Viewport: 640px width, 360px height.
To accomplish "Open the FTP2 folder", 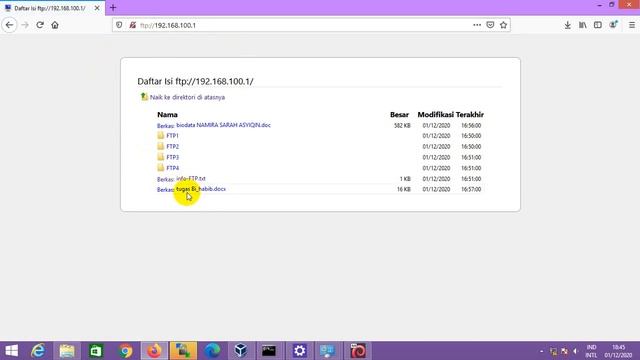I will pos(172,146).
